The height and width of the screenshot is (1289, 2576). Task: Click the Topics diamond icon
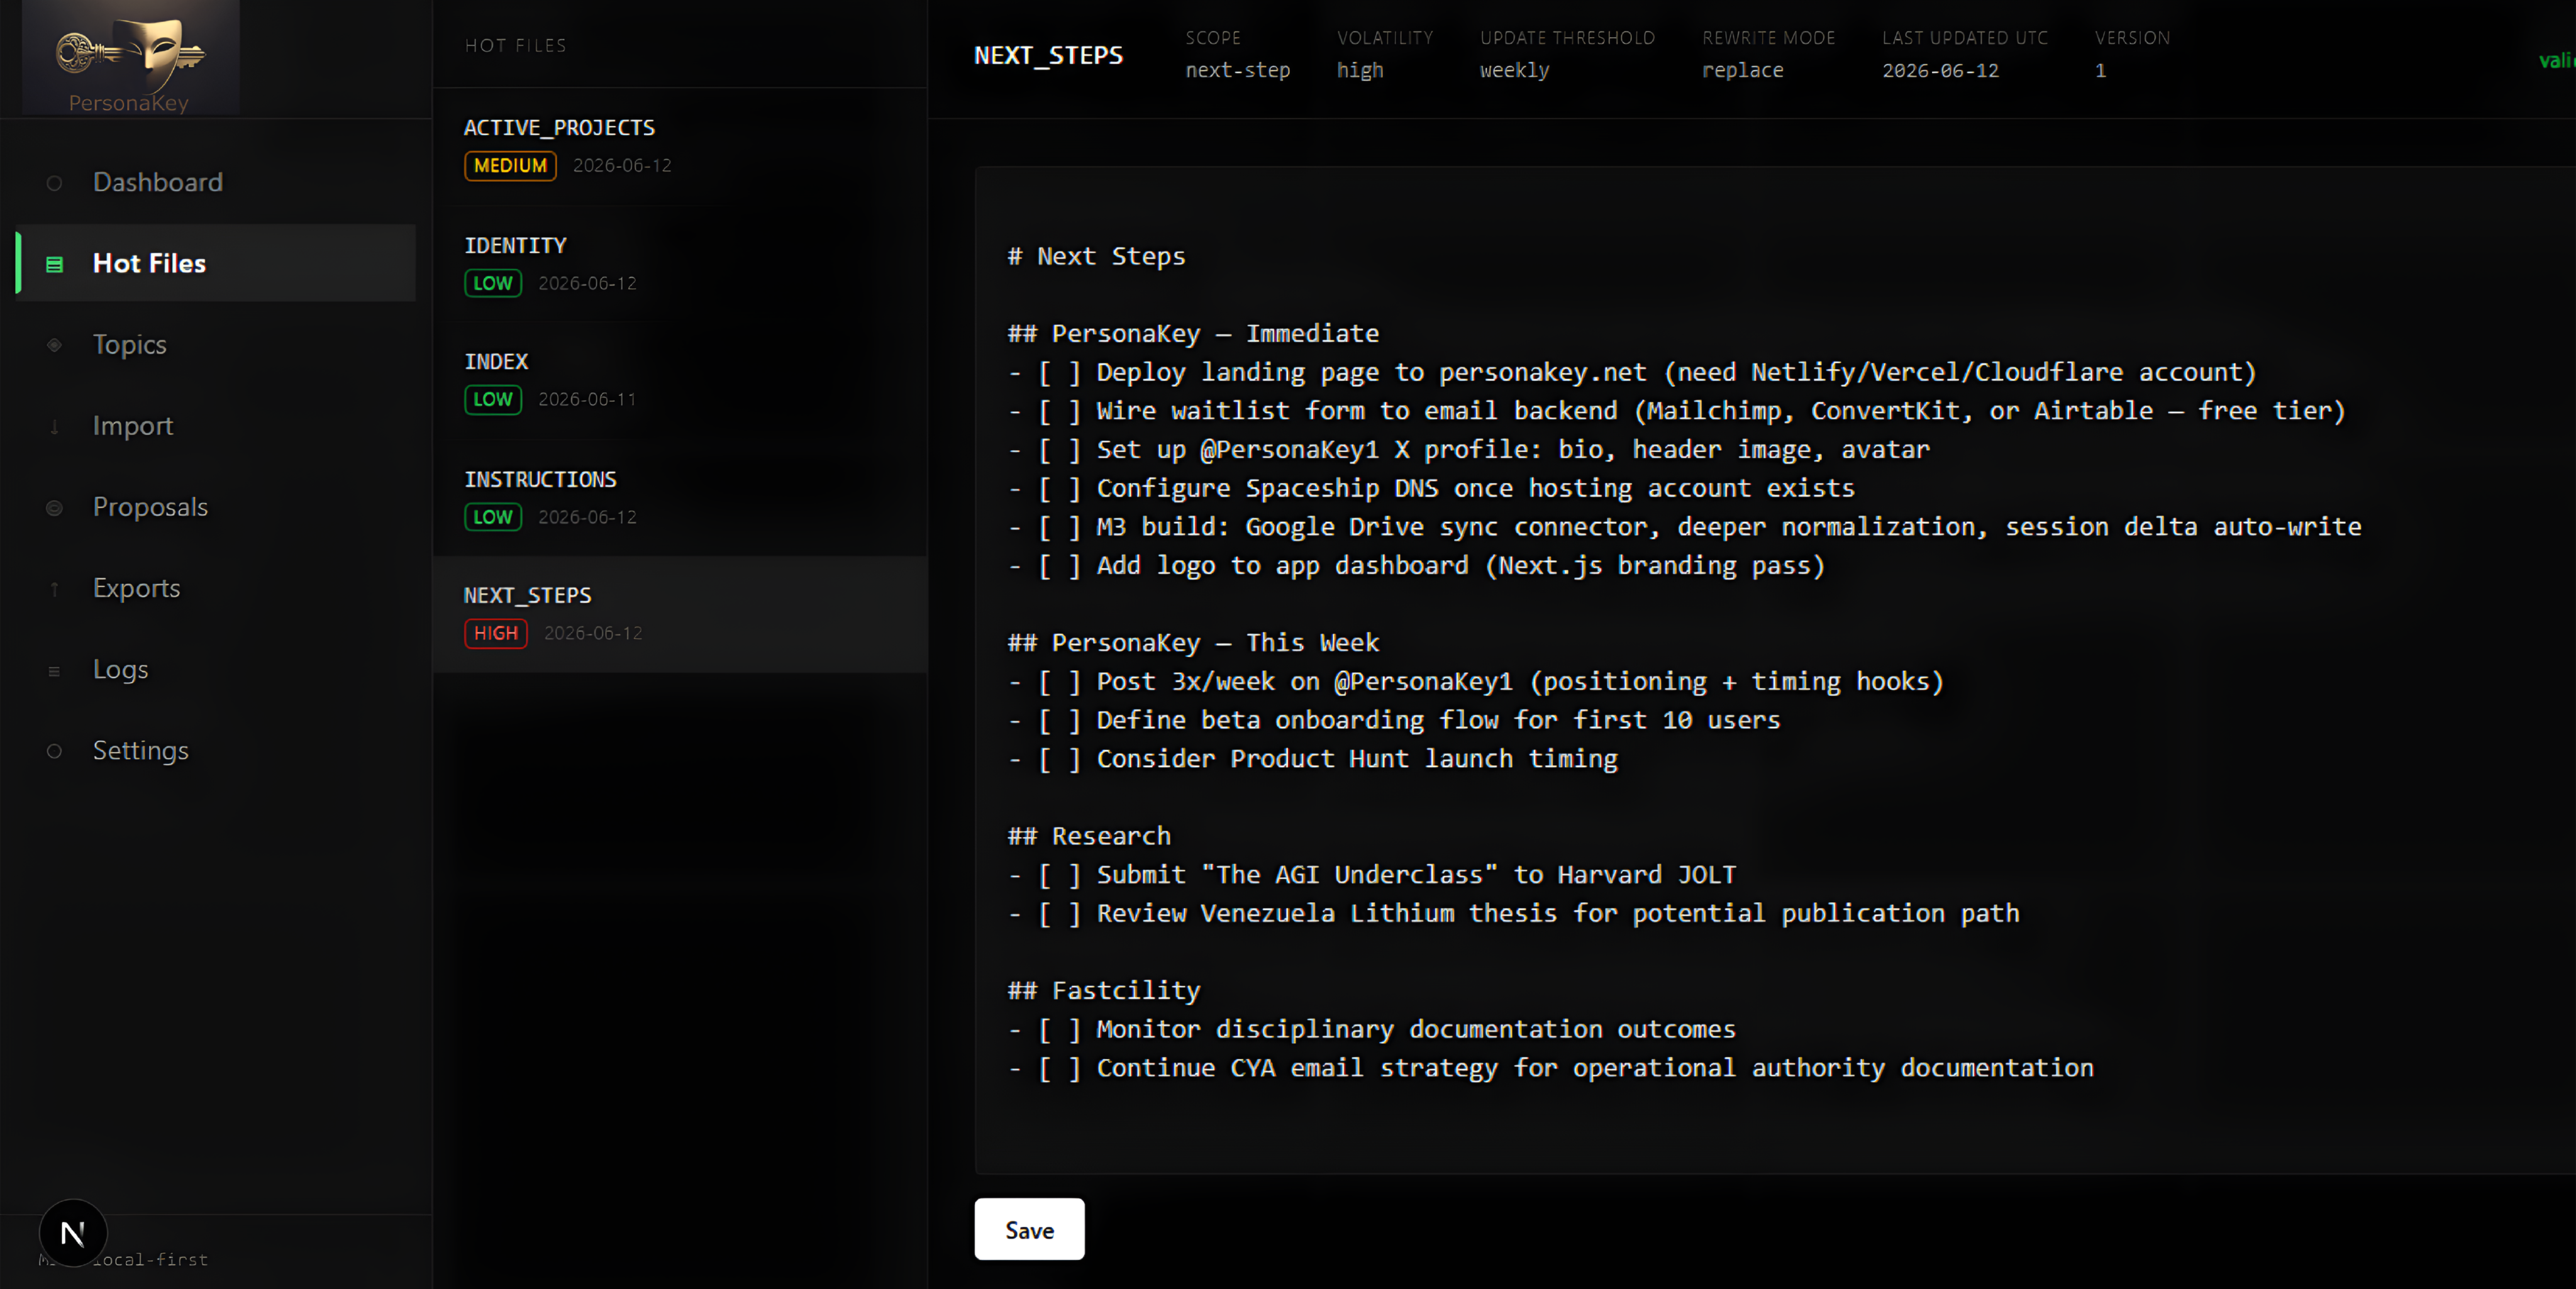tap(54, 345)
